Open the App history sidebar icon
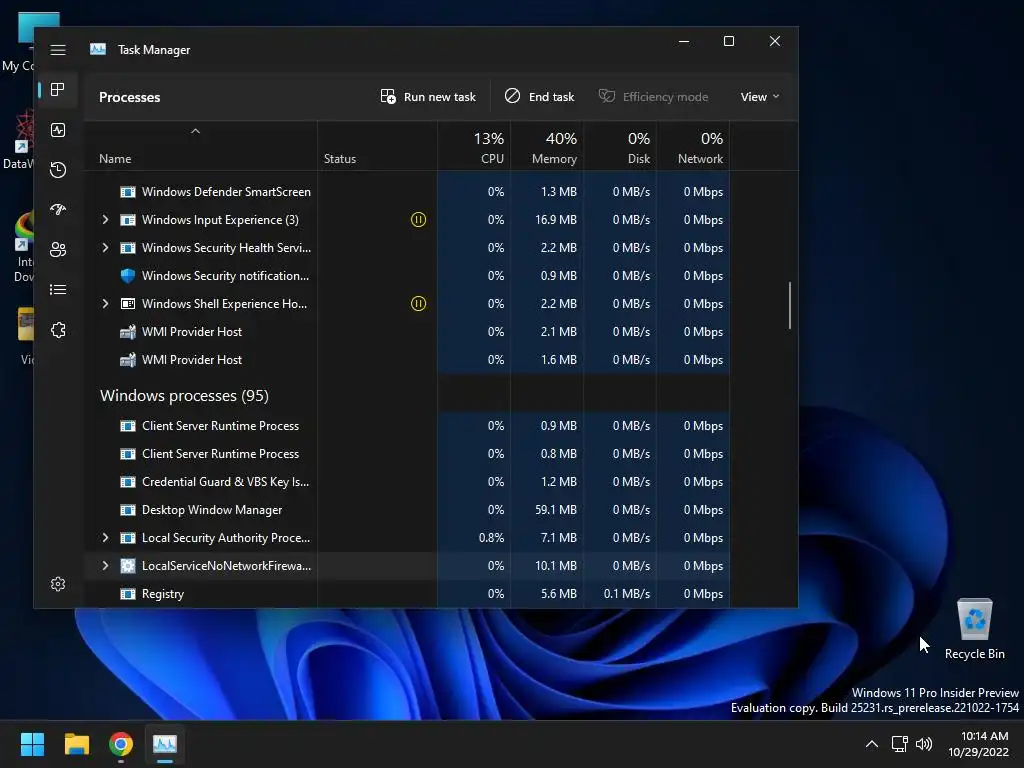 (58, 170)
